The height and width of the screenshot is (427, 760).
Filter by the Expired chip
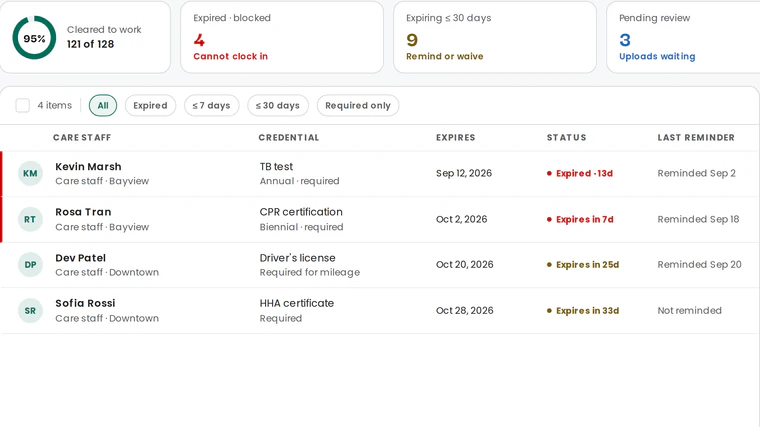click(150, 105)
